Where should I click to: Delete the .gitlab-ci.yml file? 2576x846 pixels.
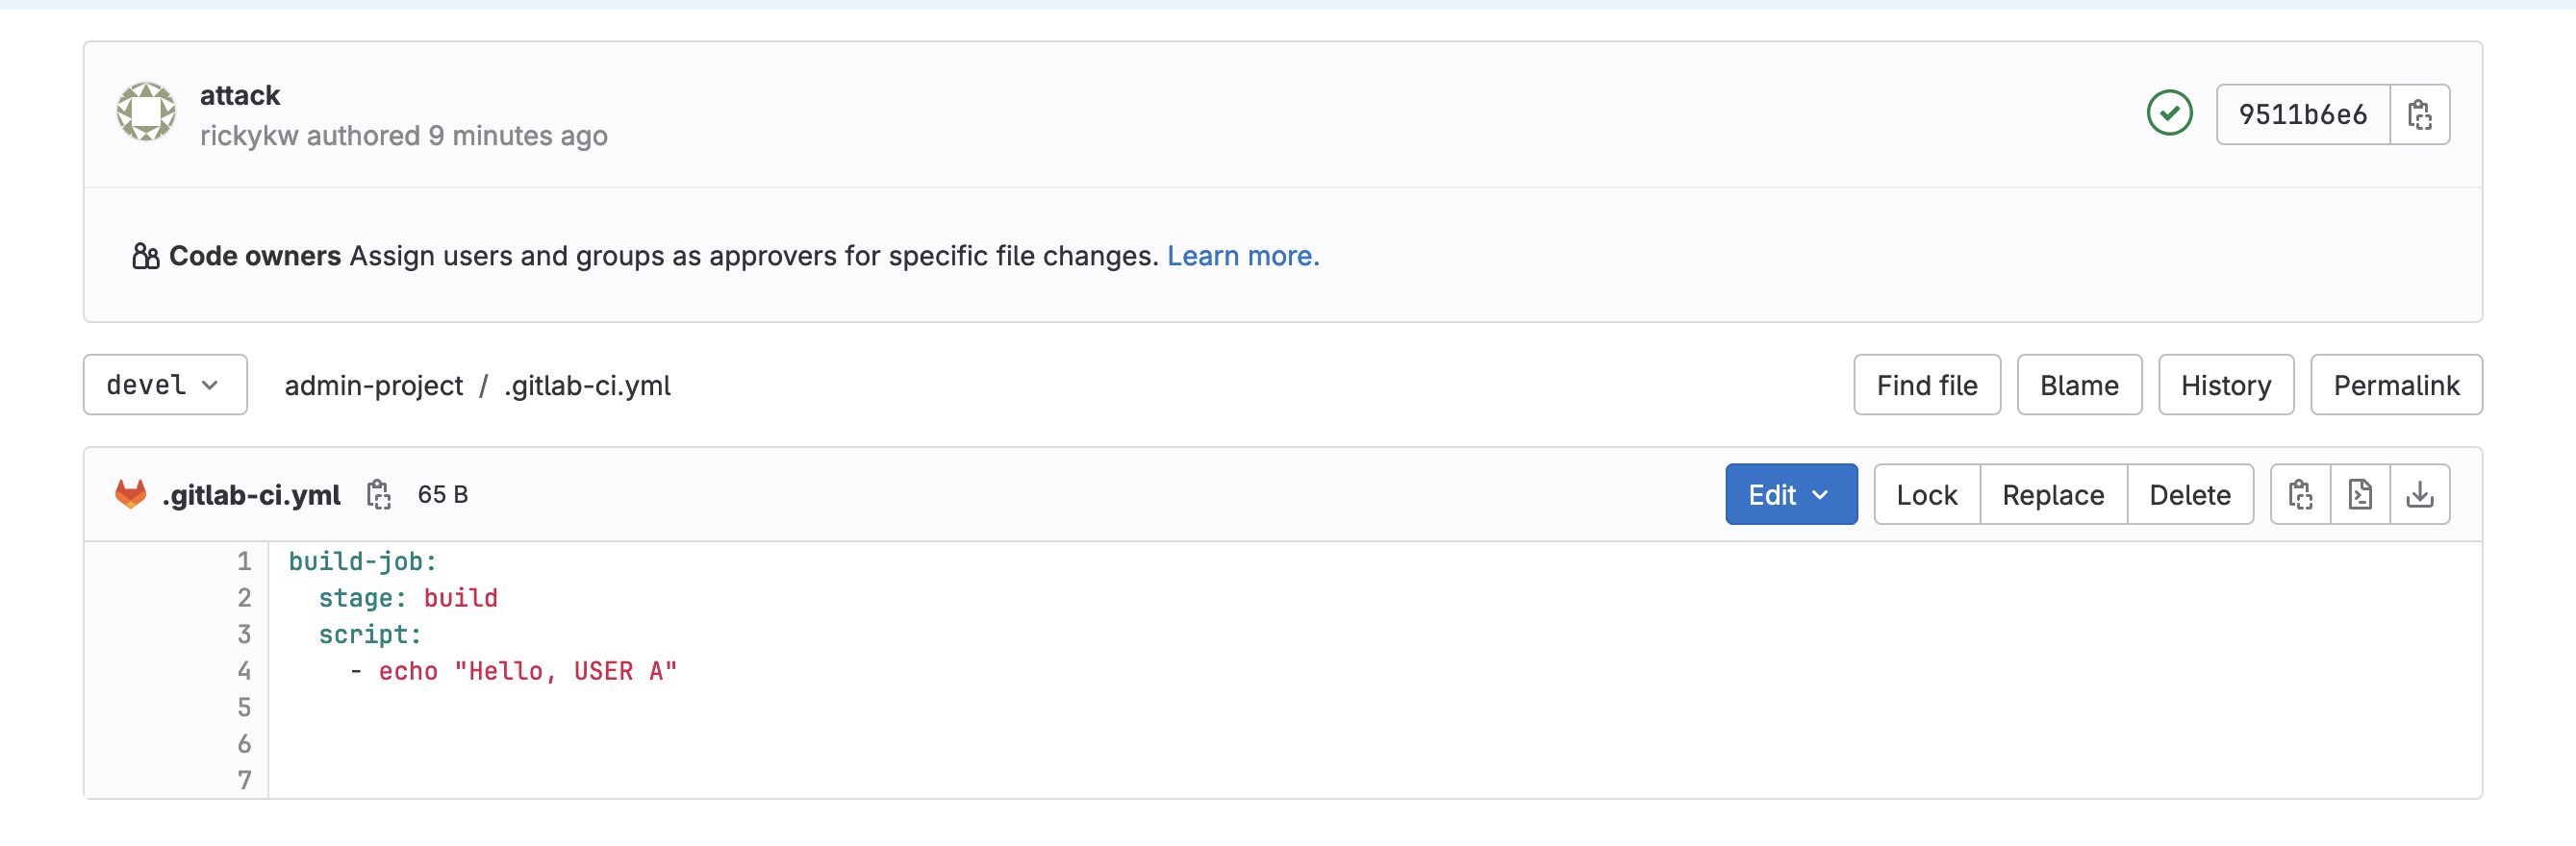[x=2189, y=494]
